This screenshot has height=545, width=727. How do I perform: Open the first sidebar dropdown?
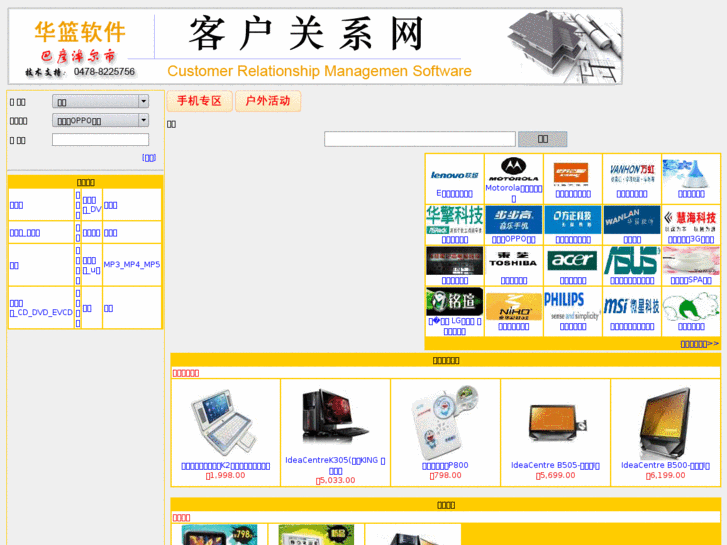click(x=100, y=101)
